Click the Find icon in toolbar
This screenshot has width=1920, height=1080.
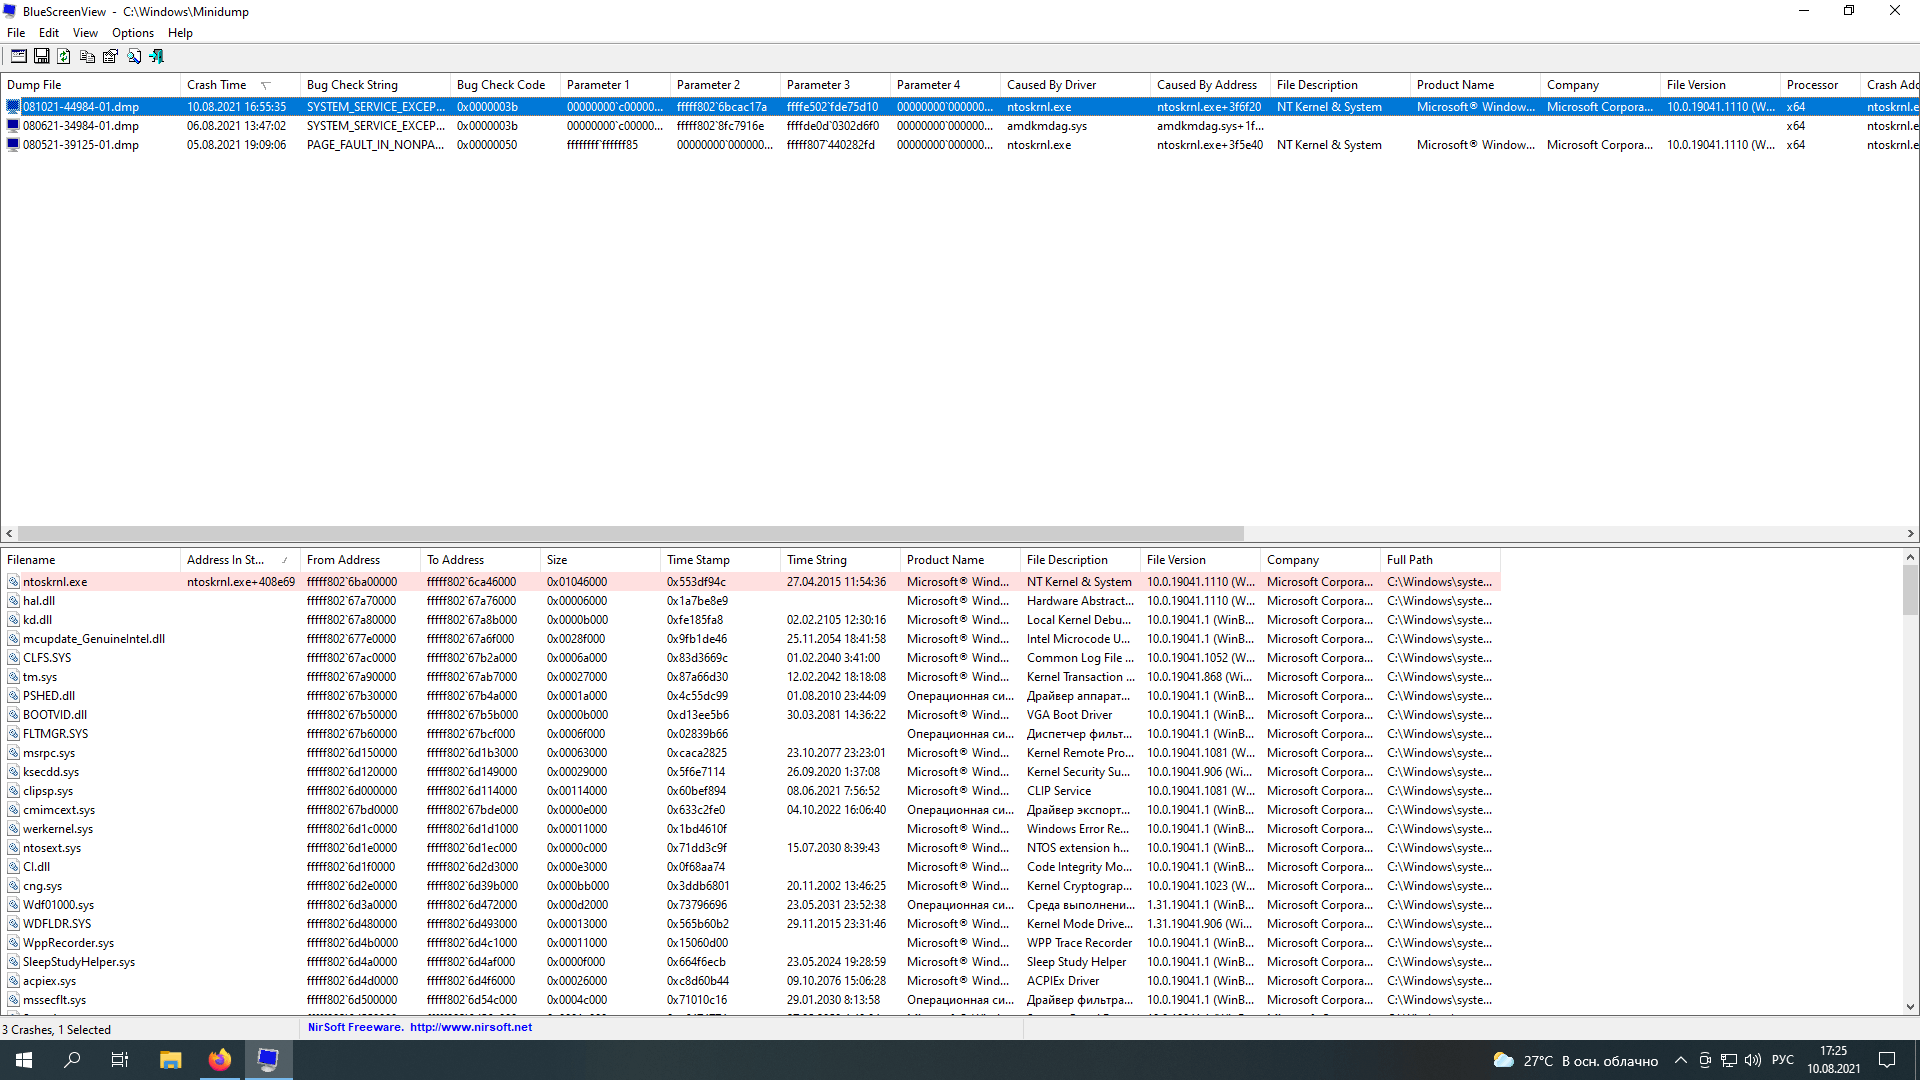point(133,55)
